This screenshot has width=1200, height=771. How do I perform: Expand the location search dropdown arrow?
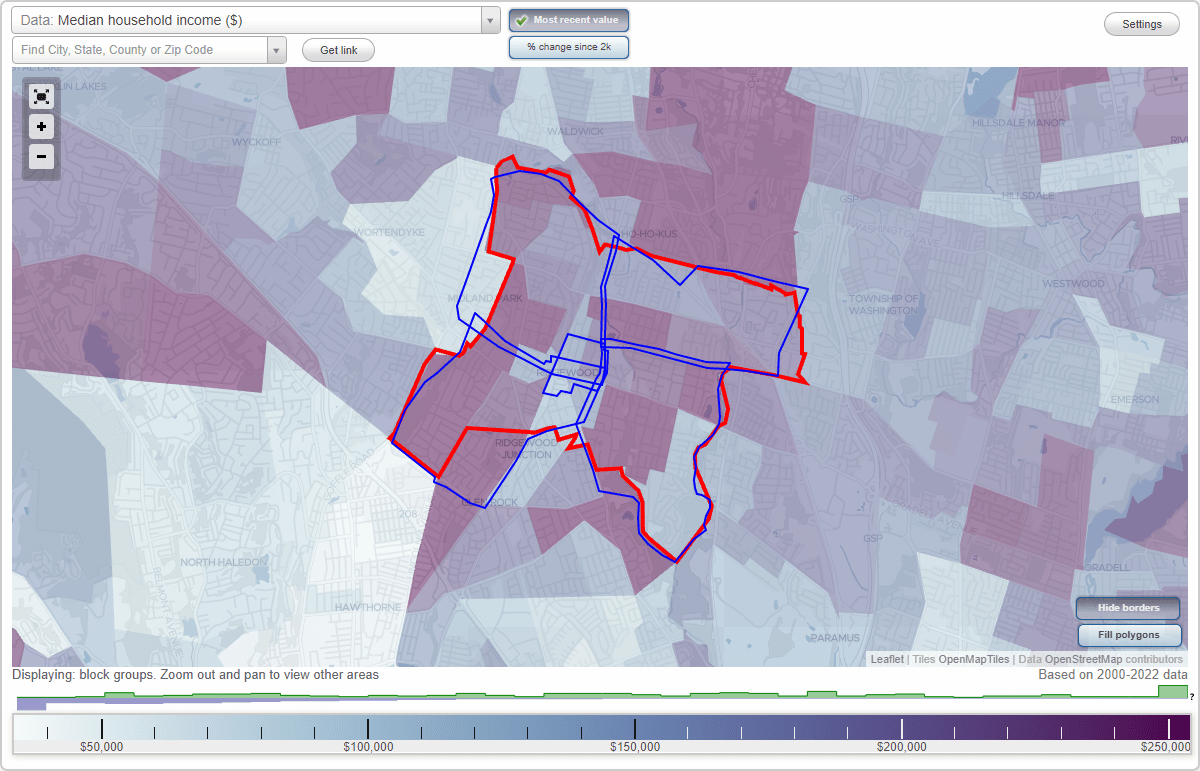277,49
